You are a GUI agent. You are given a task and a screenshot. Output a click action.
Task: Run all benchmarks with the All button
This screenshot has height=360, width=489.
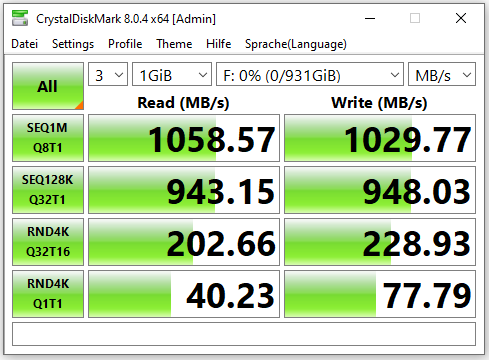coord(48,86)
